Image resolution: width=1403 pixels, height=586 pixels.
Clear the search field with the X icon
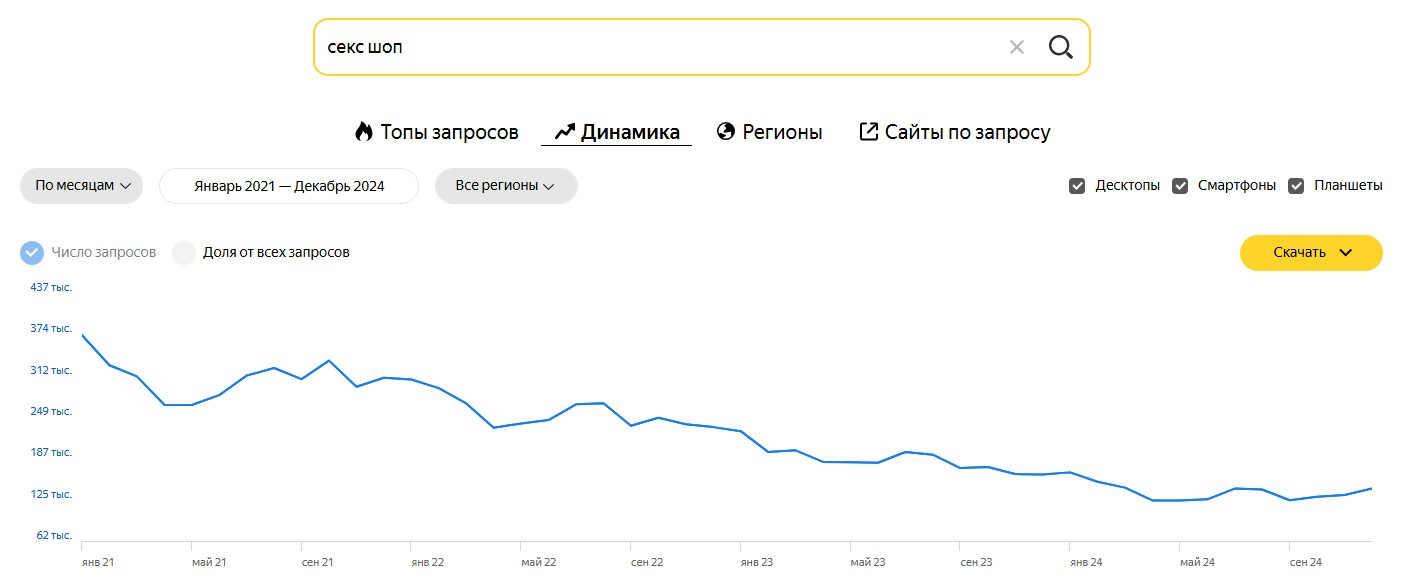tap(1016, 47)
